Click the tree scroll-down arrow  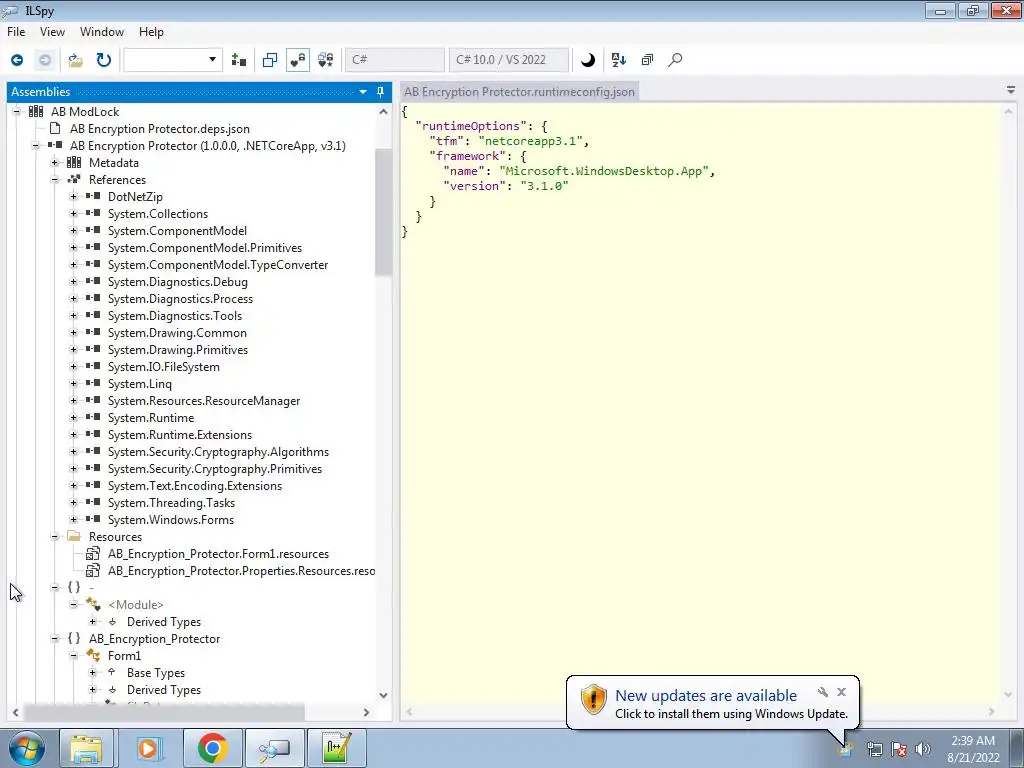coord(383,696)
